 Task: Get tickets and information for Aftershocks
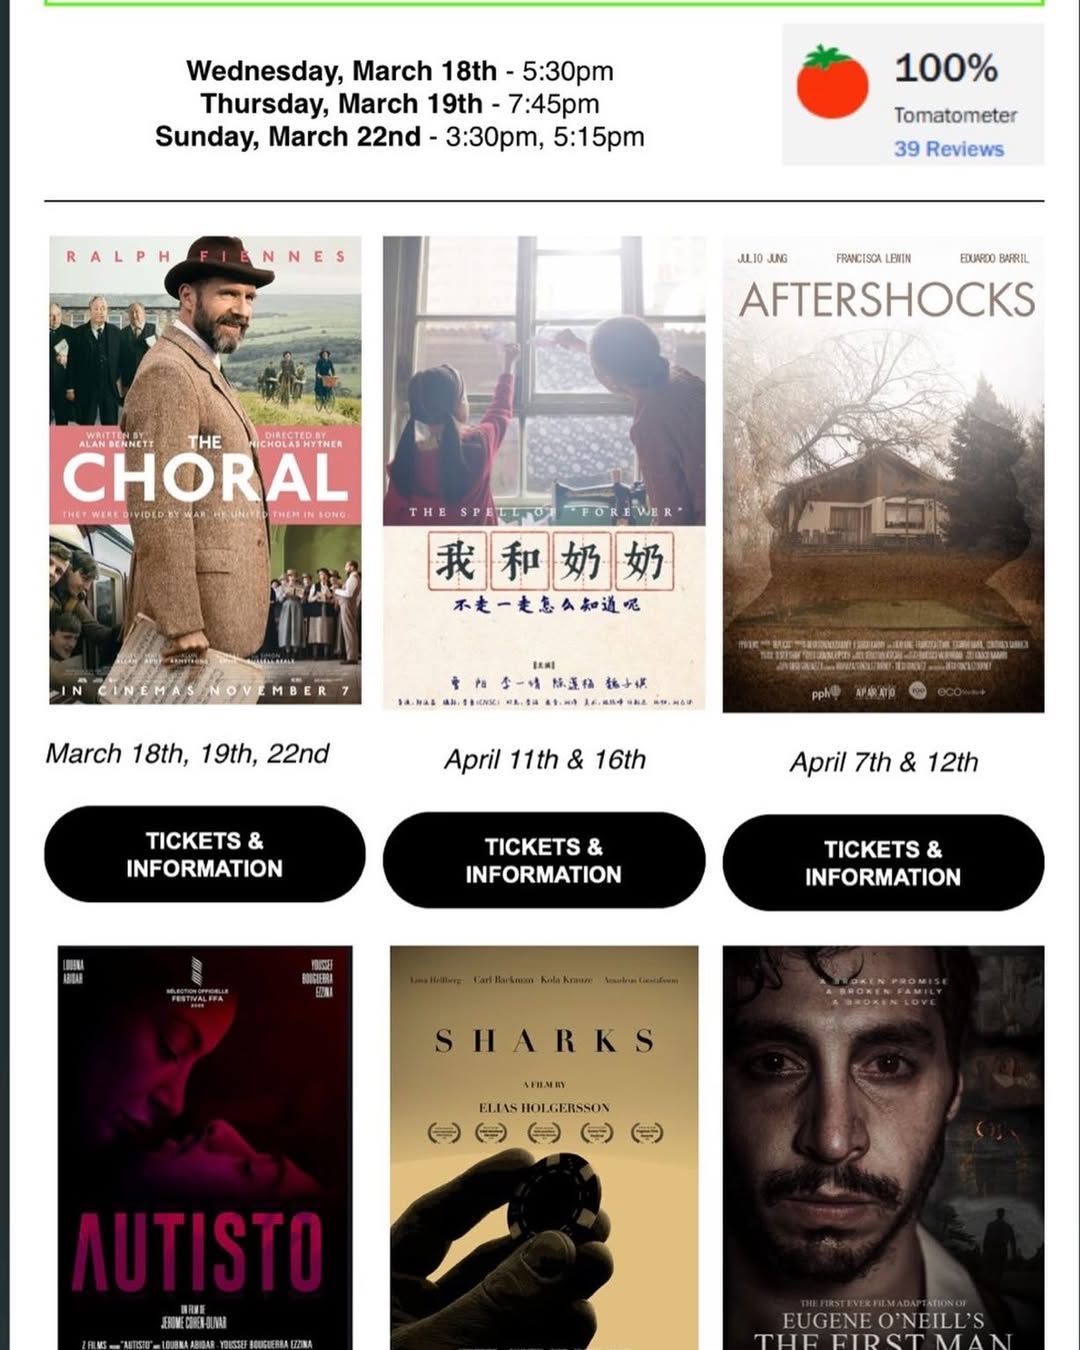[883, 862]
